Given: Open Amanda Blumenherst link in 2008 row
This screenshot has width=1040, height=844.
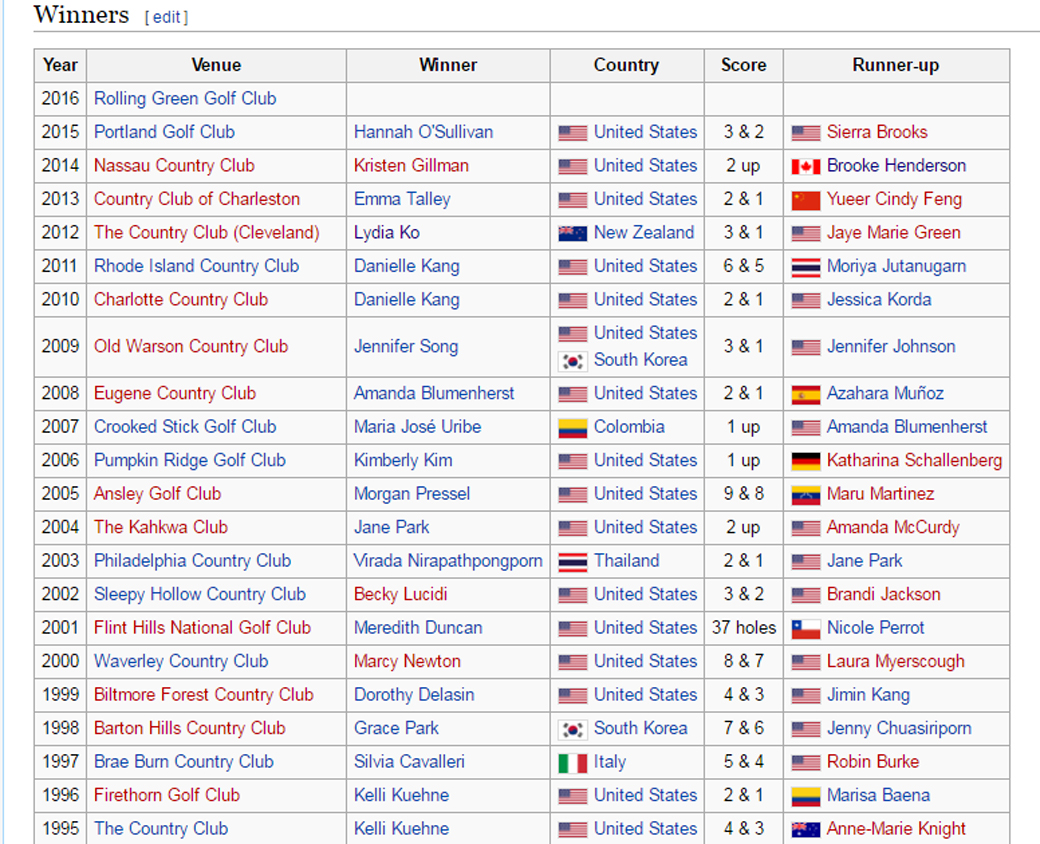Looking at the screenshot, I should point(434,393).
